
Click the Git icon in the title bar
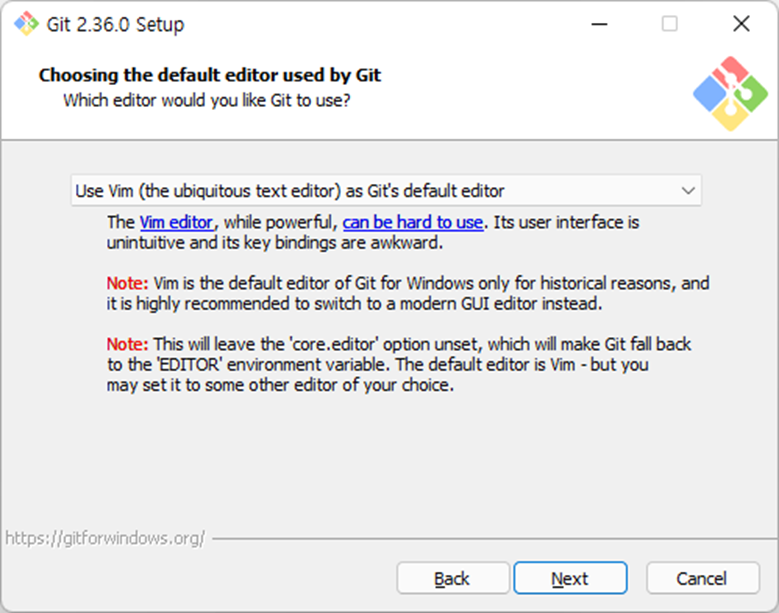(26, 23)
